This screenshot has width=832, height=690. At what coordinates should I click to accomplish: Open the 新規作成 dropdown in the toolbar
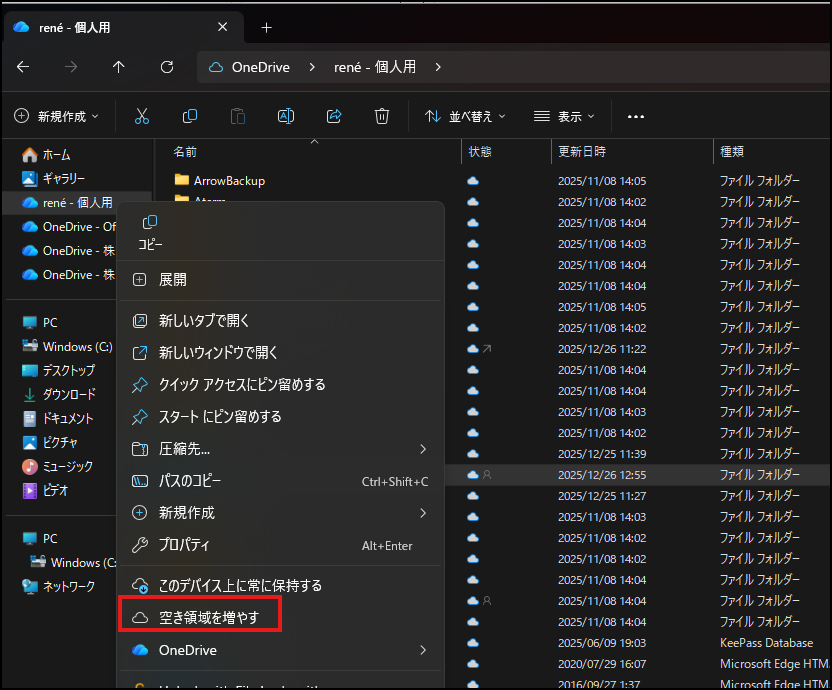click(x=56, y=116)
